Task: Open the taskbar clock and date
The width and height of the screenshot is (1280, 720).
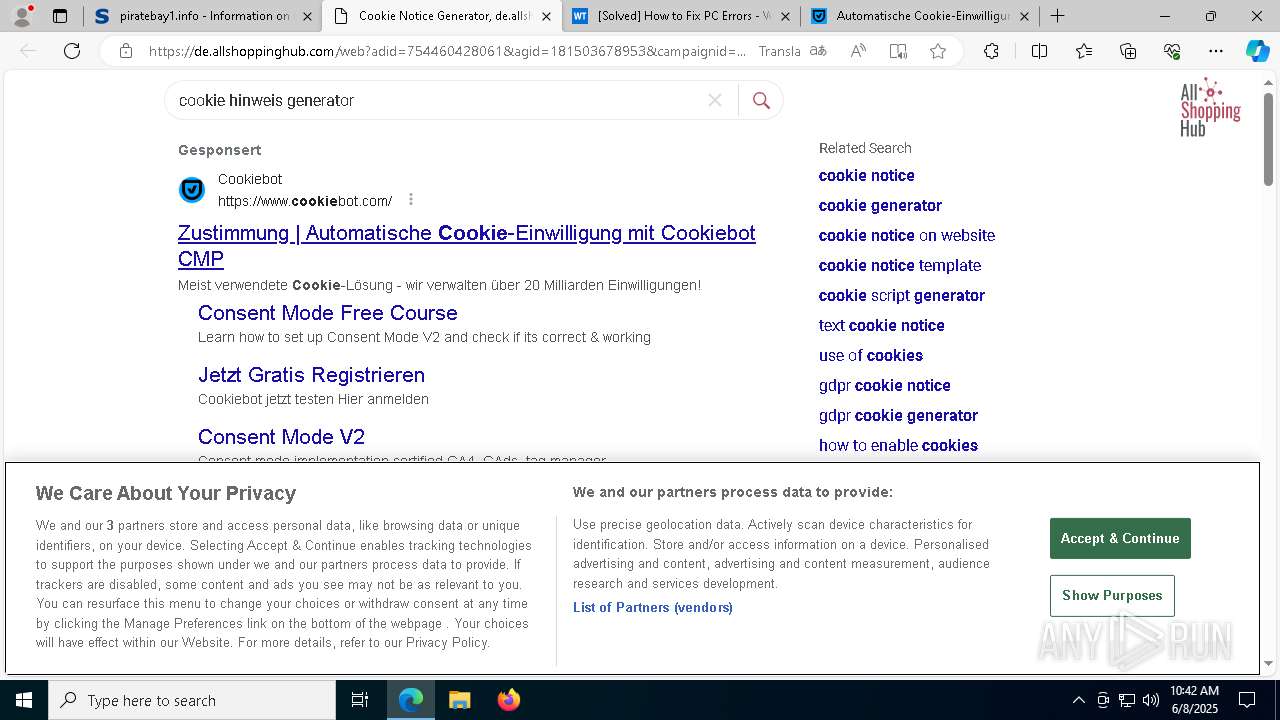Action: coord(1194,700)
